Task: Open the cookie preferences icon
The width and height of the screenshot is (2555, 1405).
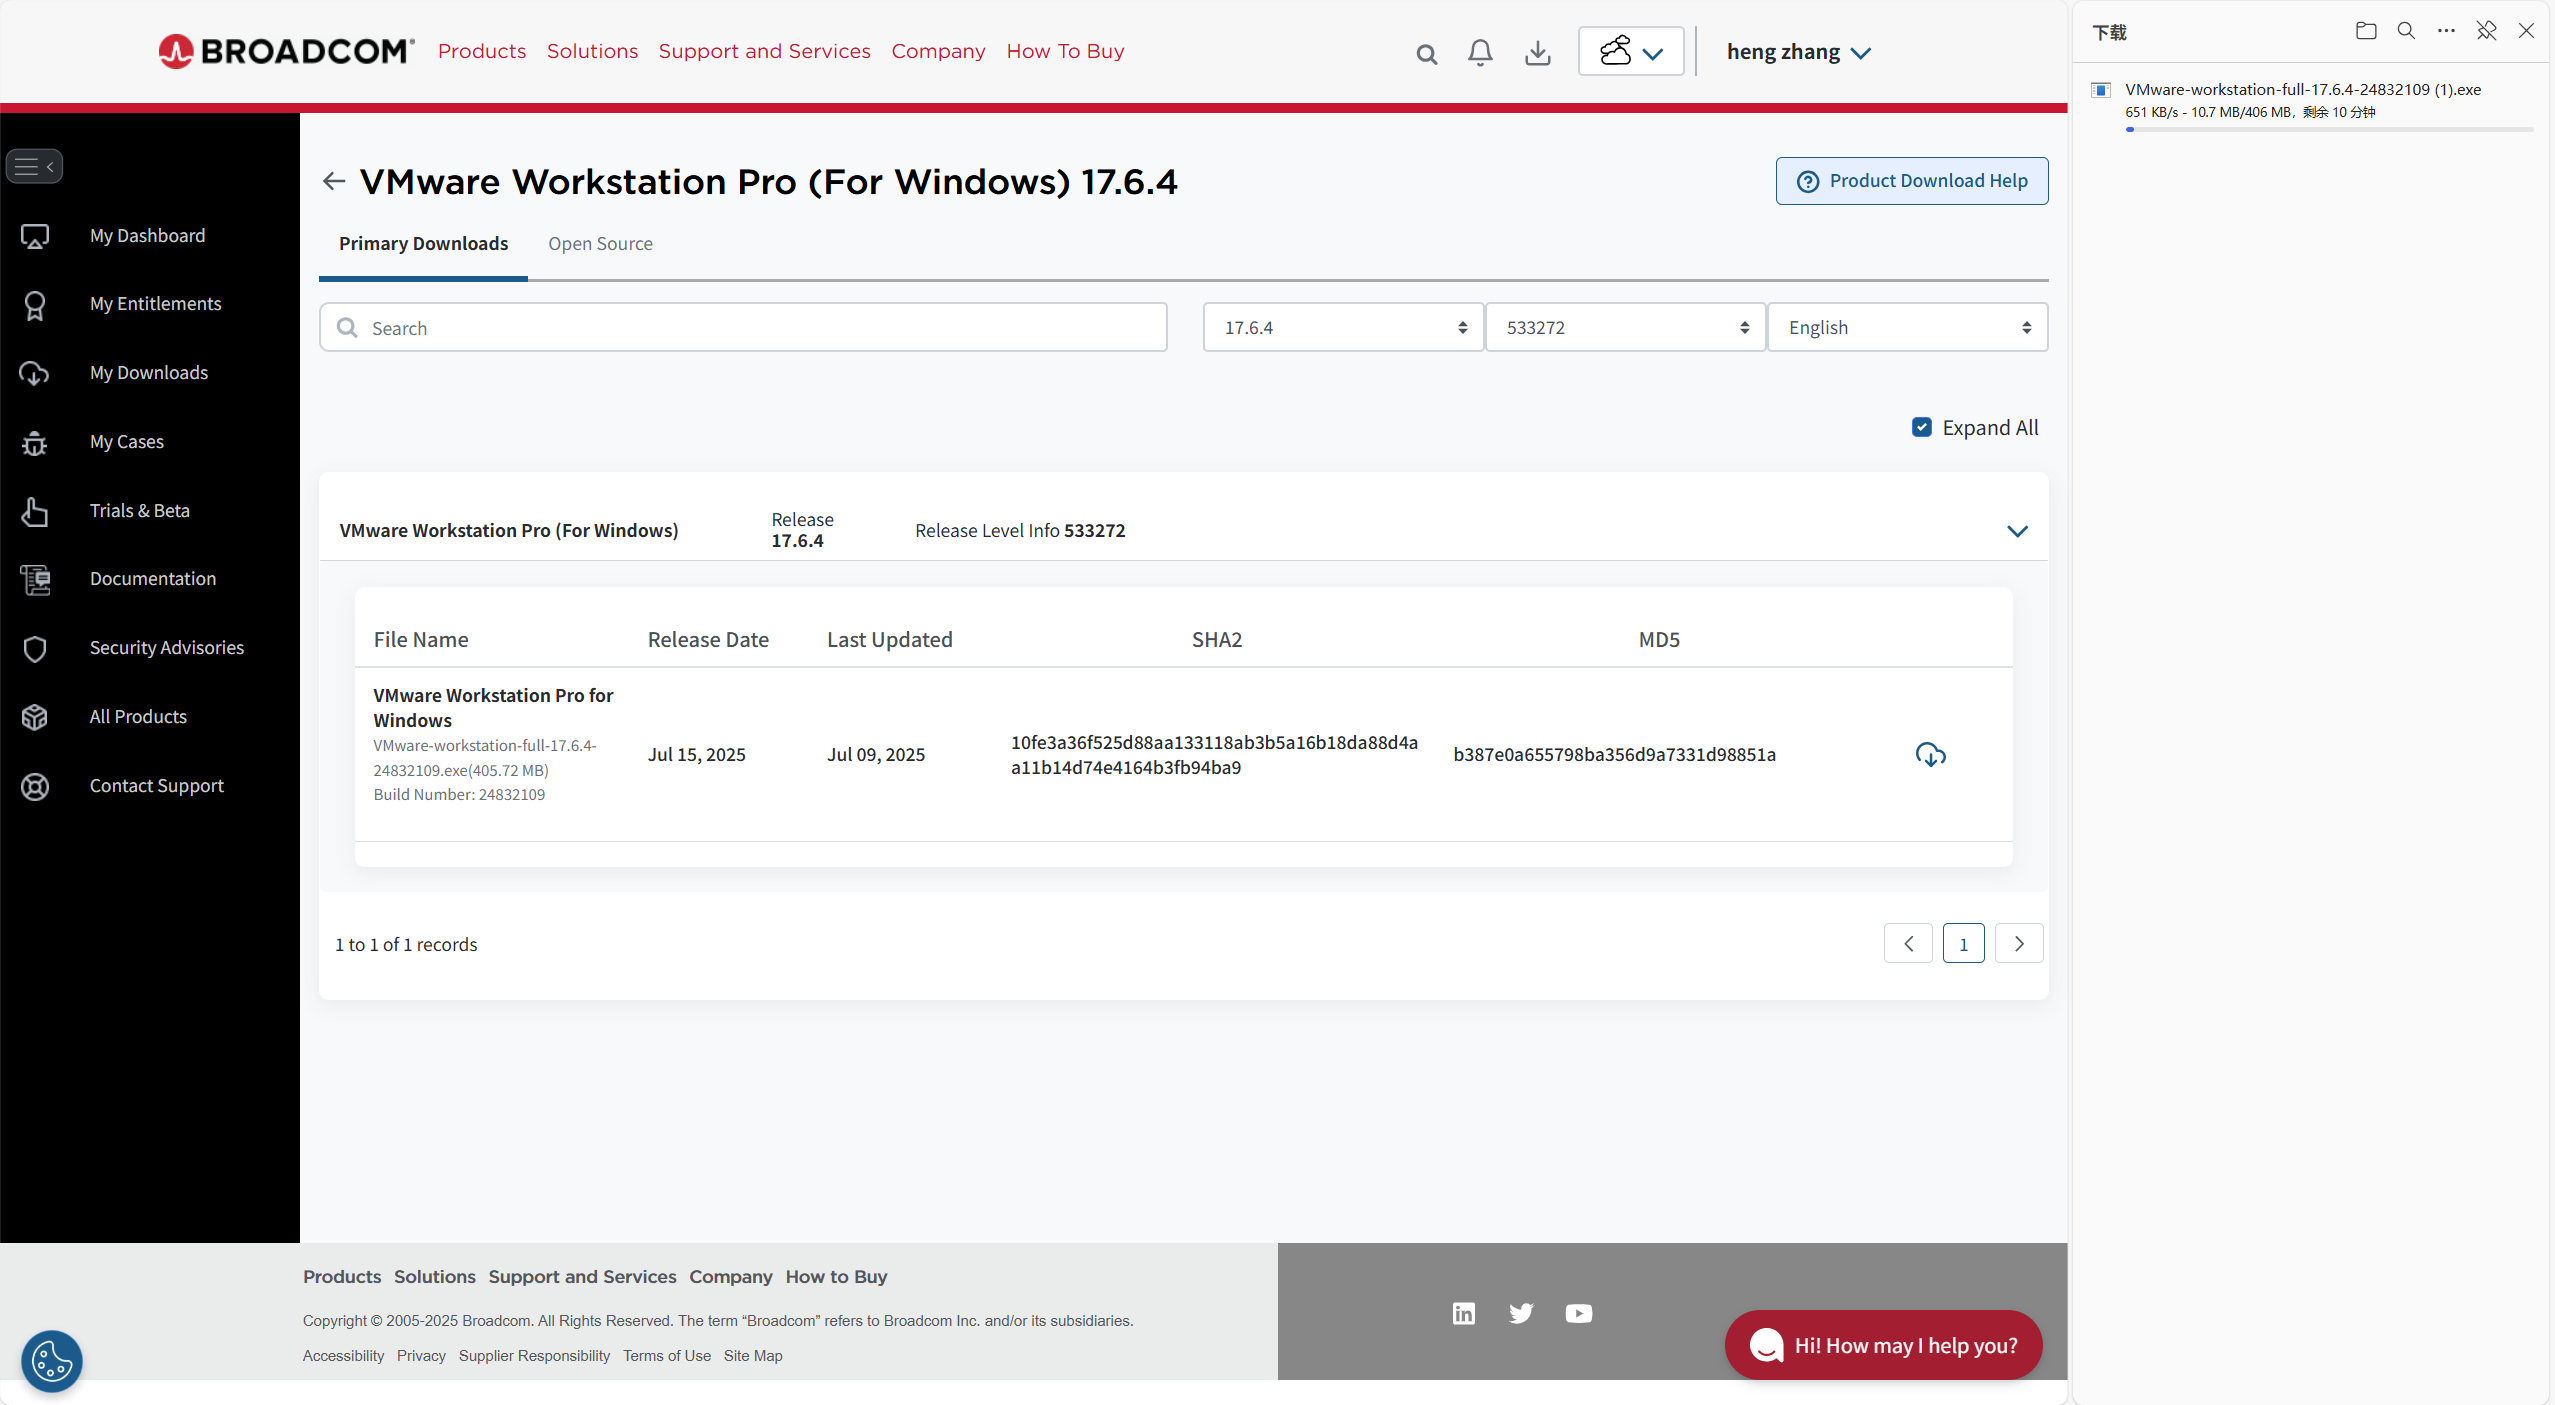Action: 52,1360
